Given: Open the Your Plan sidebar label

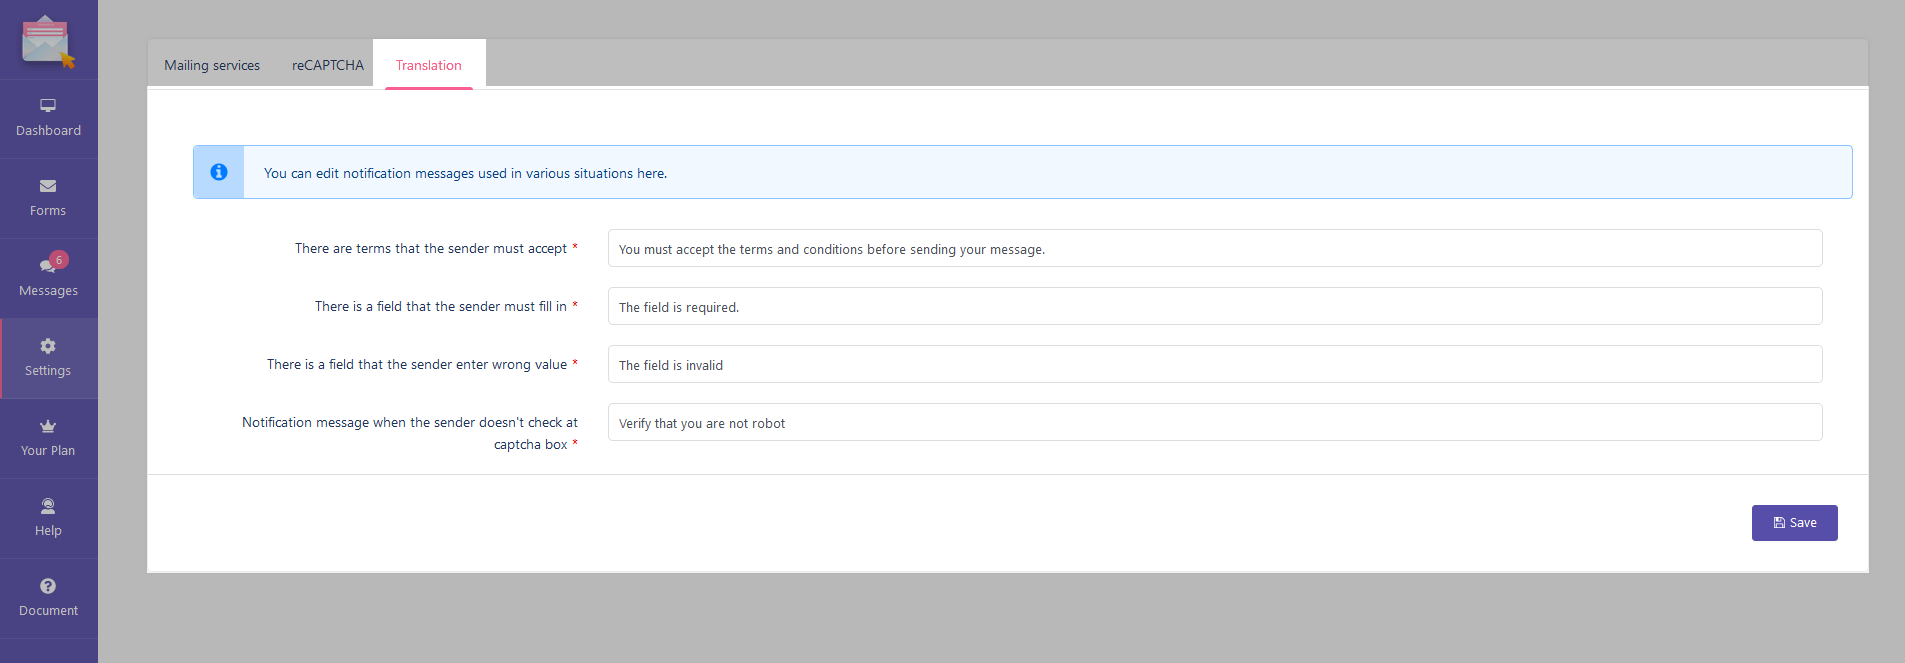Looking at the screenshot, I should [x=48, y=451].
